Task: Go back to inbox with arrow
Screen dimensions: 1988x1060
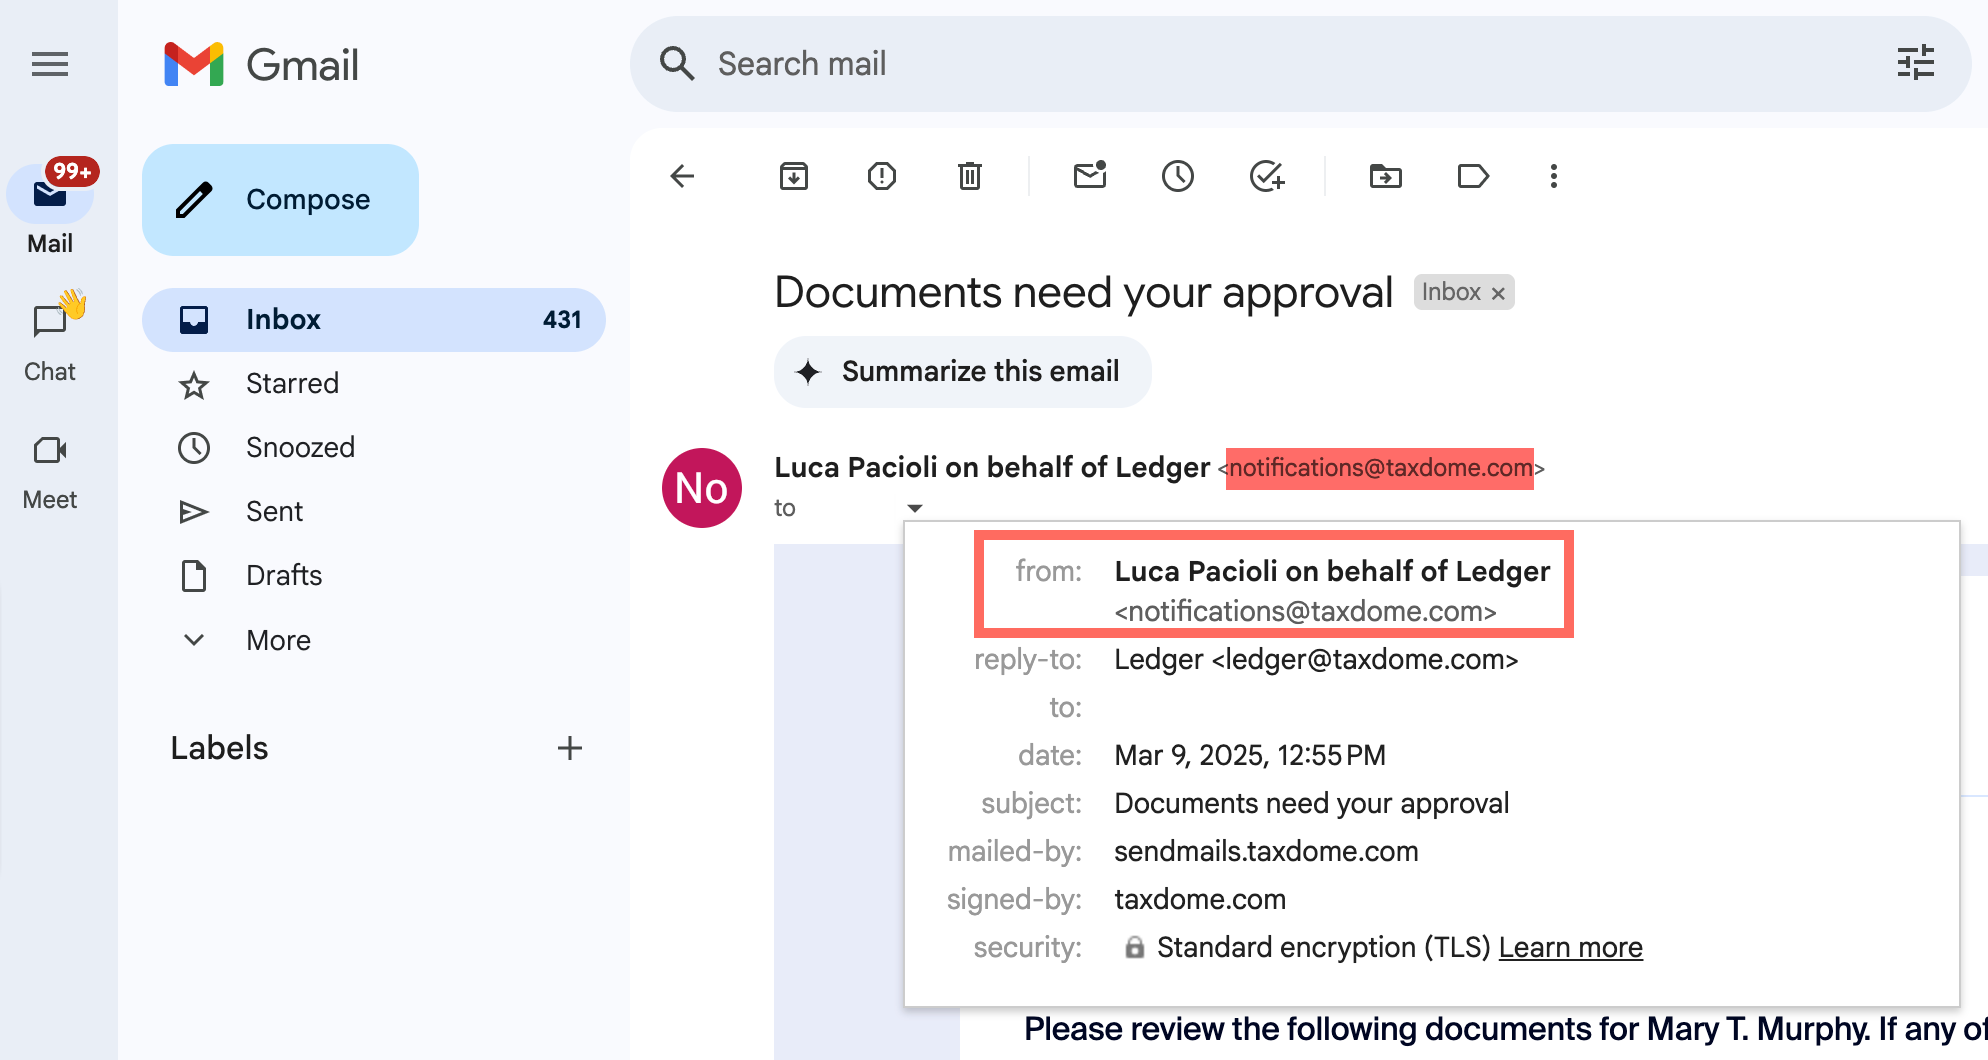Action: (682, 177)
